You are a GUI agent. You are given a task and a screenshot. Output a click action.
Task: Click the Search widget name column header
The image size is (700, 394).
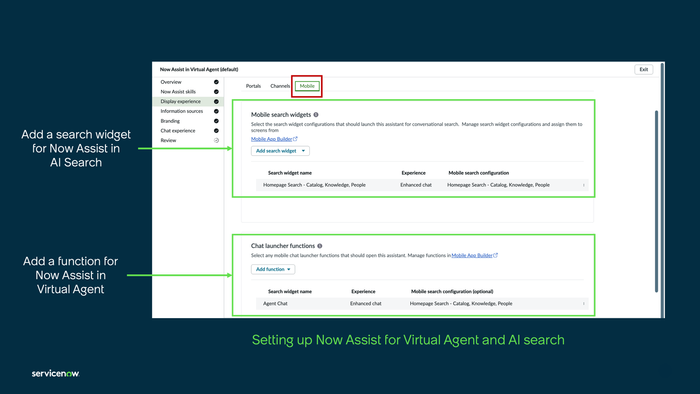click(x=290, y=173)
